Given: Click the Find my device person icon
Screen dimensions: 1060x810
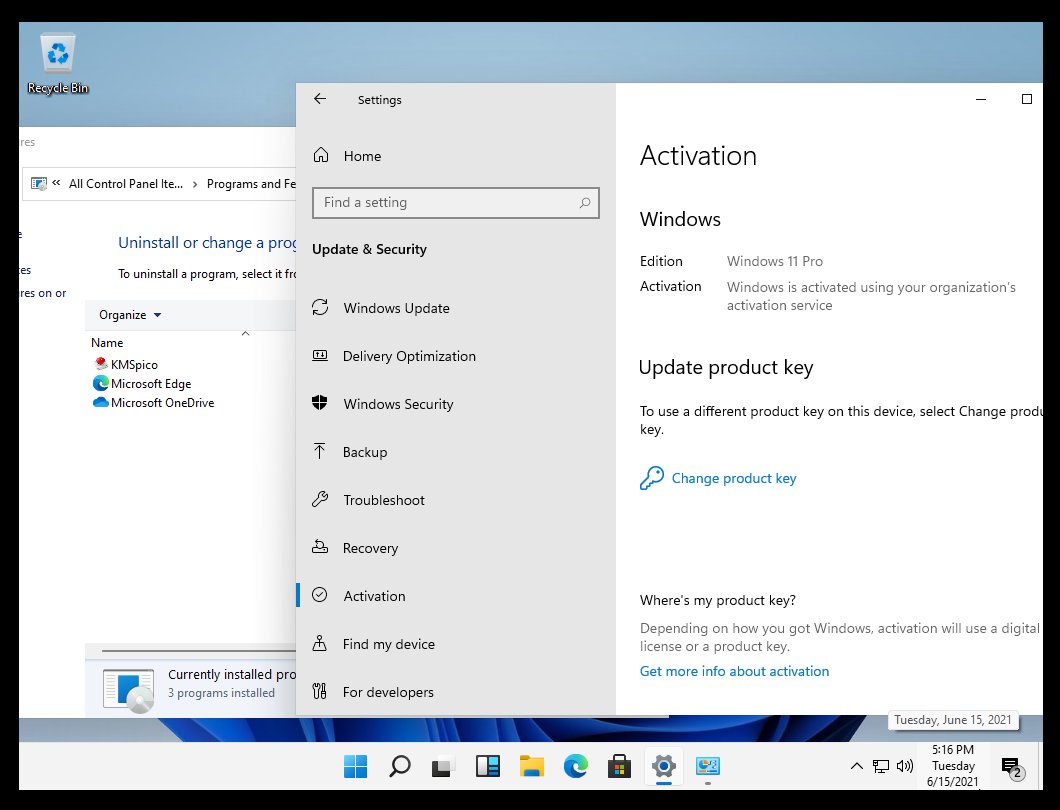Looking at the screenshot, I should (x=320, y=643).
